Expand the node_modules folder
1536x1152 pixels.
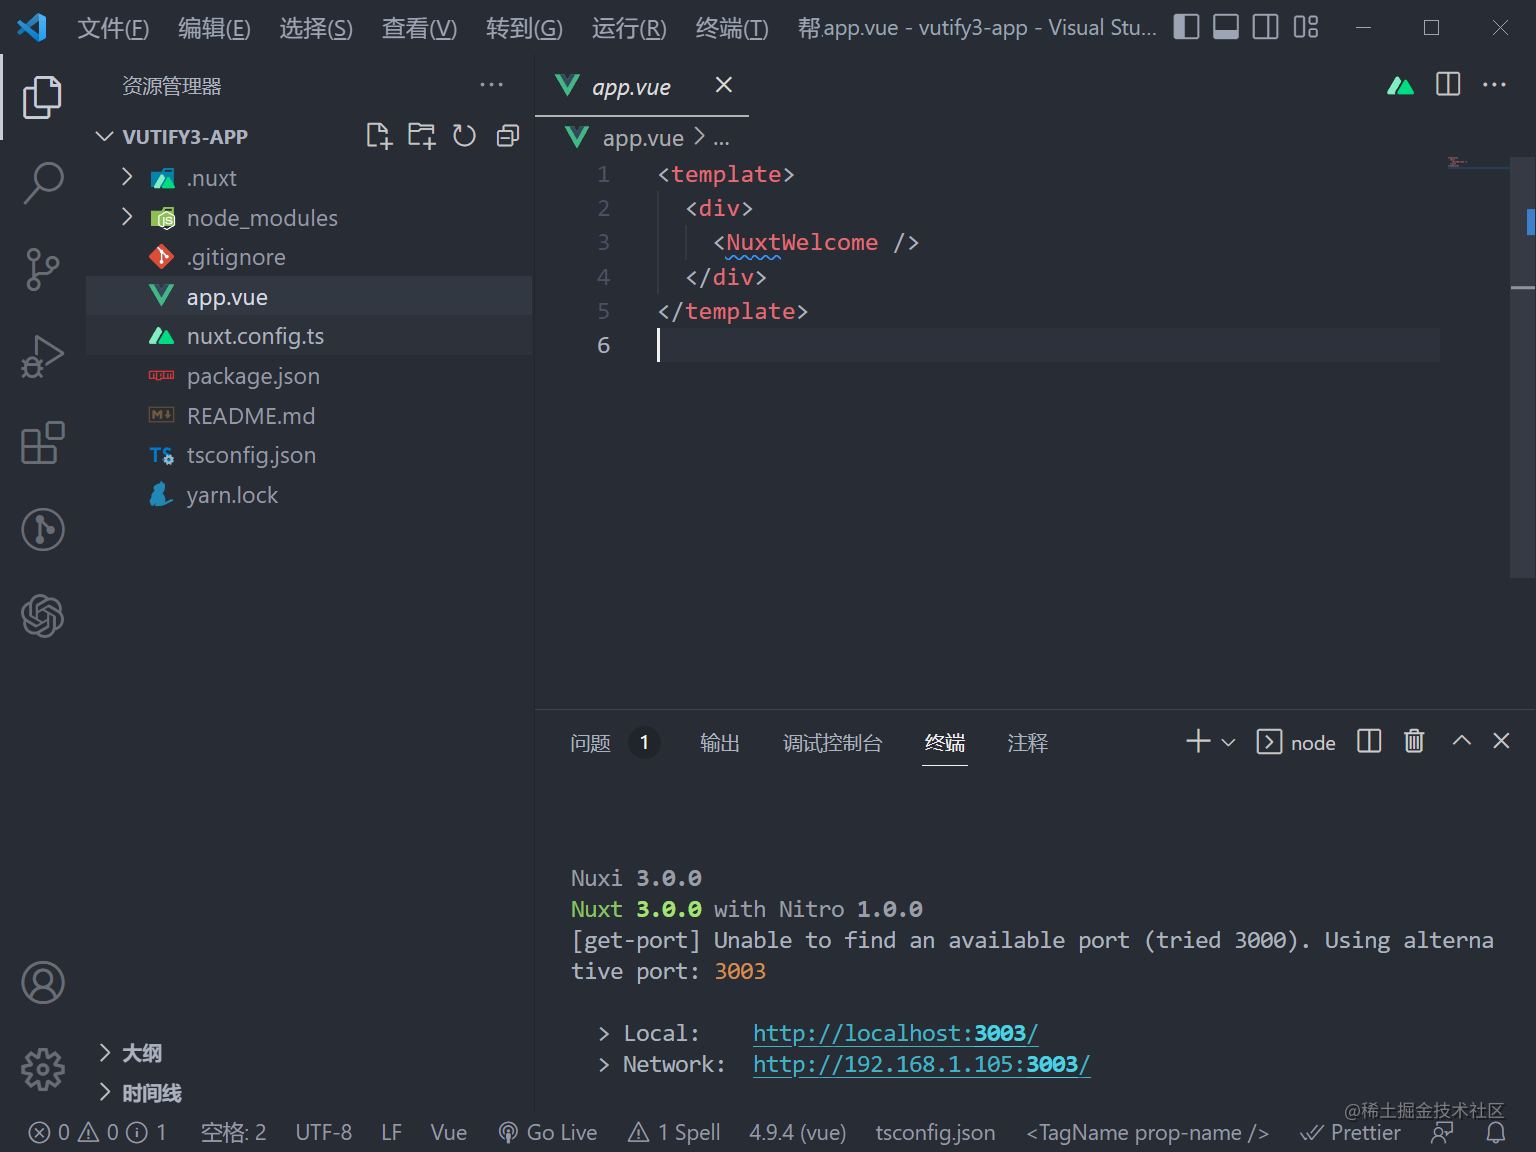(127, 217)
